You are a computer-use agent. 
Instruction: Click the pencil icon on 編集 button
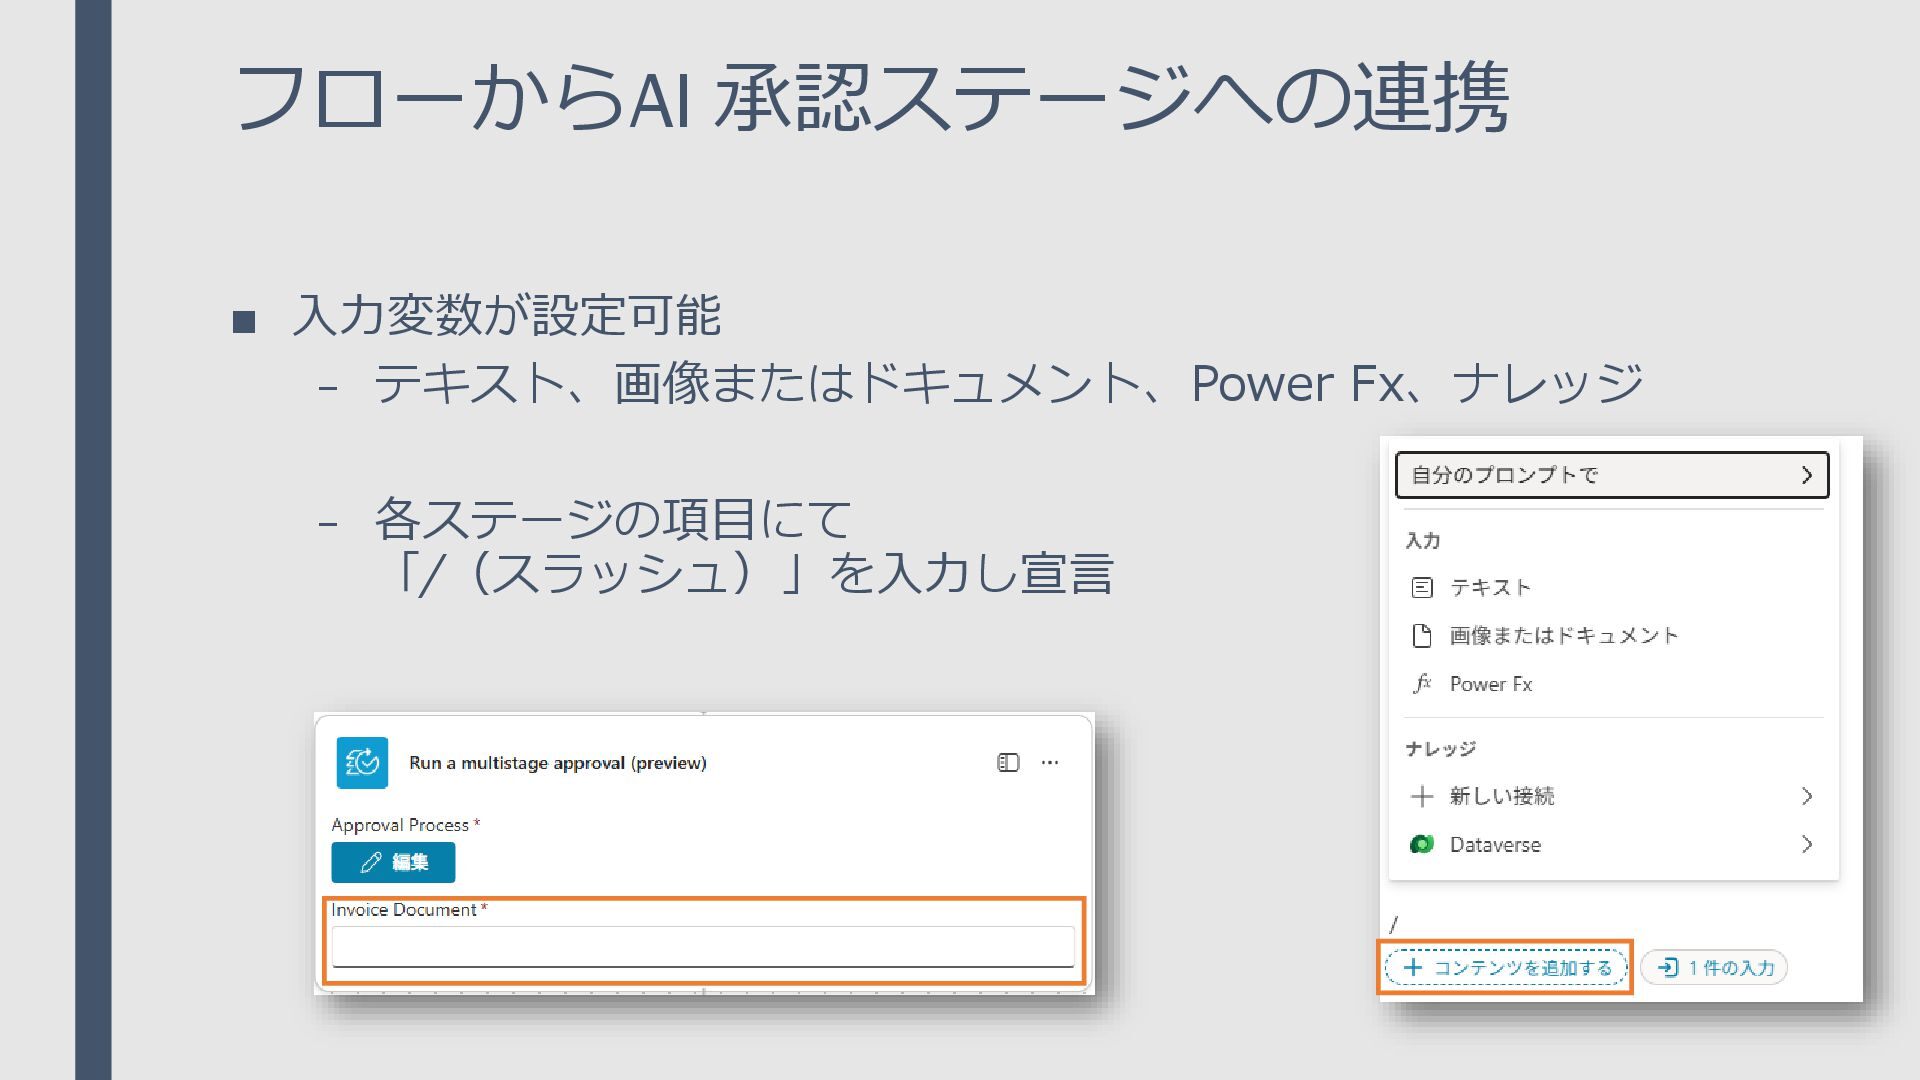[x=371, y=862]
